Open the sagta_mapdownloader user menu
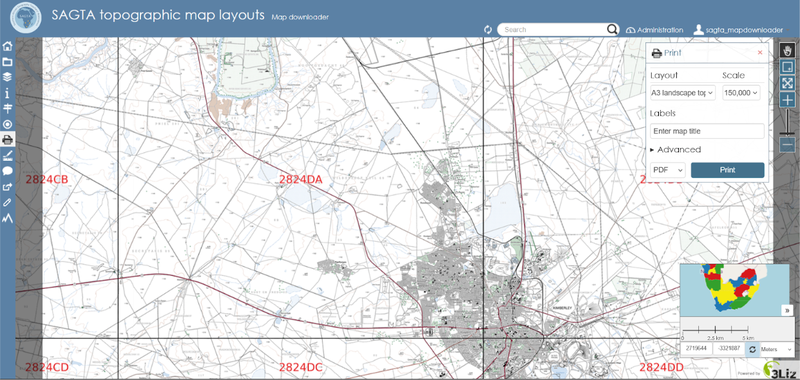 coord(742,30)
